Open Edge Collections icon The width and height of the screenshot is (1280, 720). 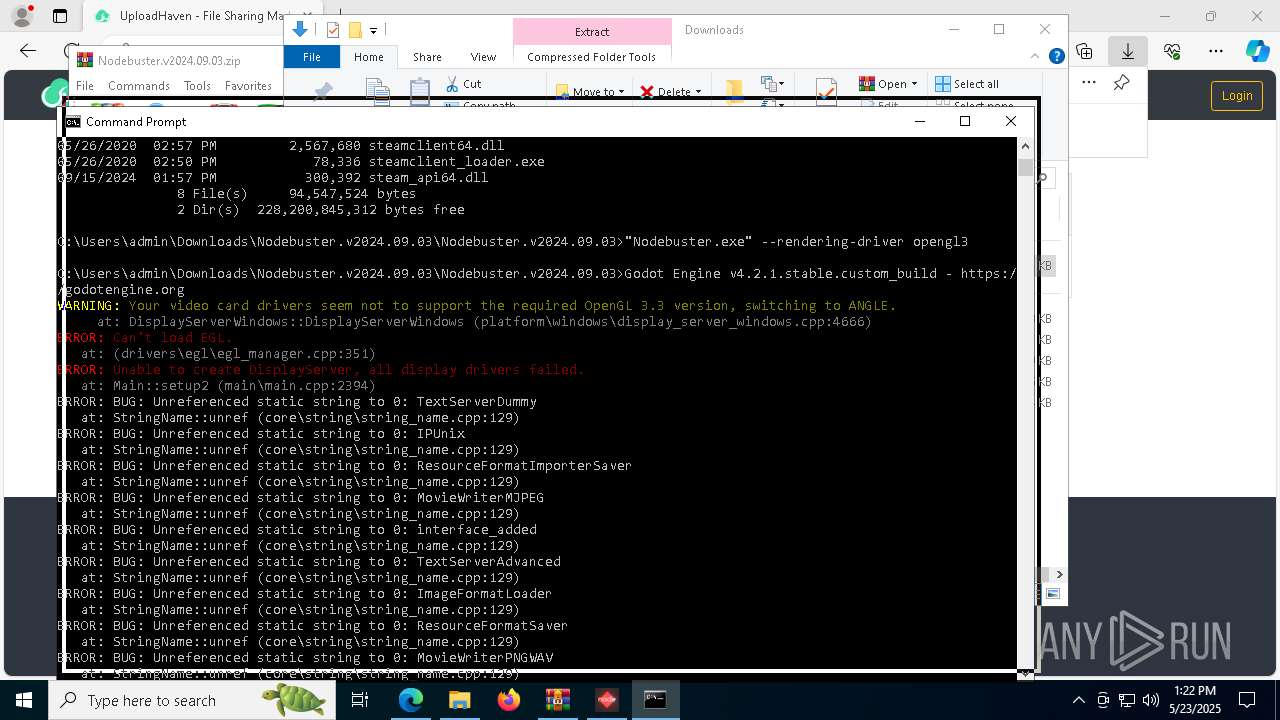tap(1085, 51)
